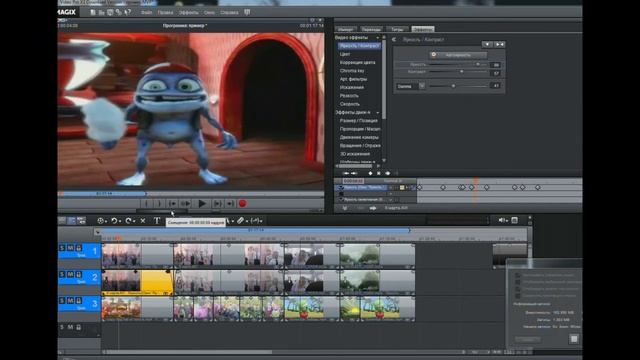The width and height of the screenshot is (640, 360).
Task: Lock track 3
Action: coord(79,301)
